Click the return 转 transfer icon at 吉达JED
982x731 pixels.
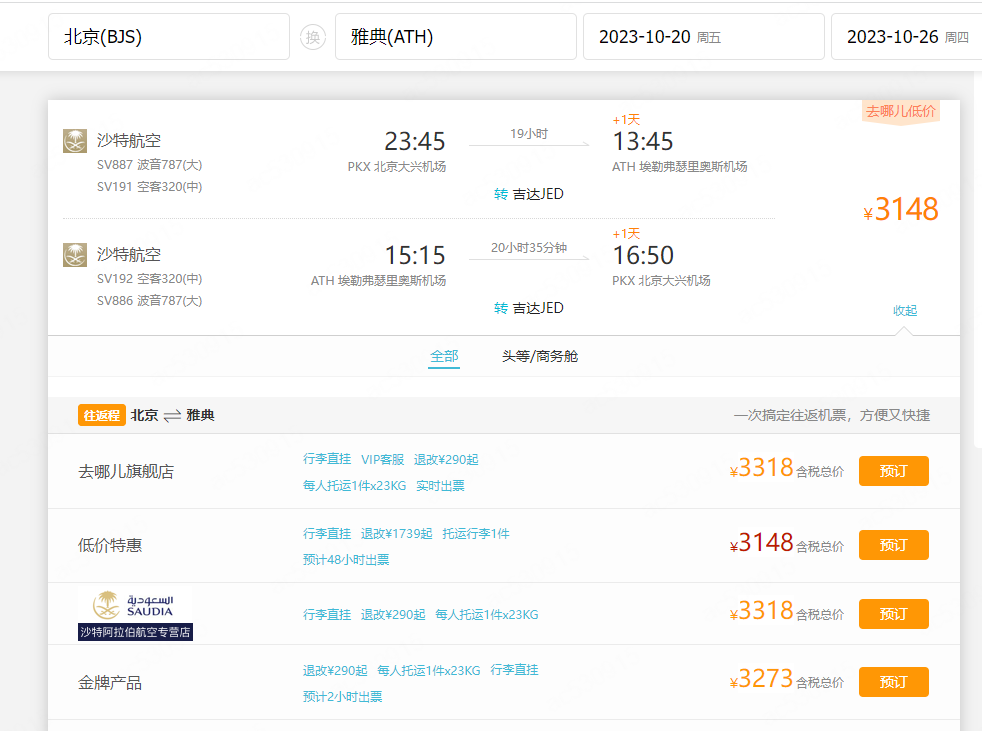pos(500,308)
